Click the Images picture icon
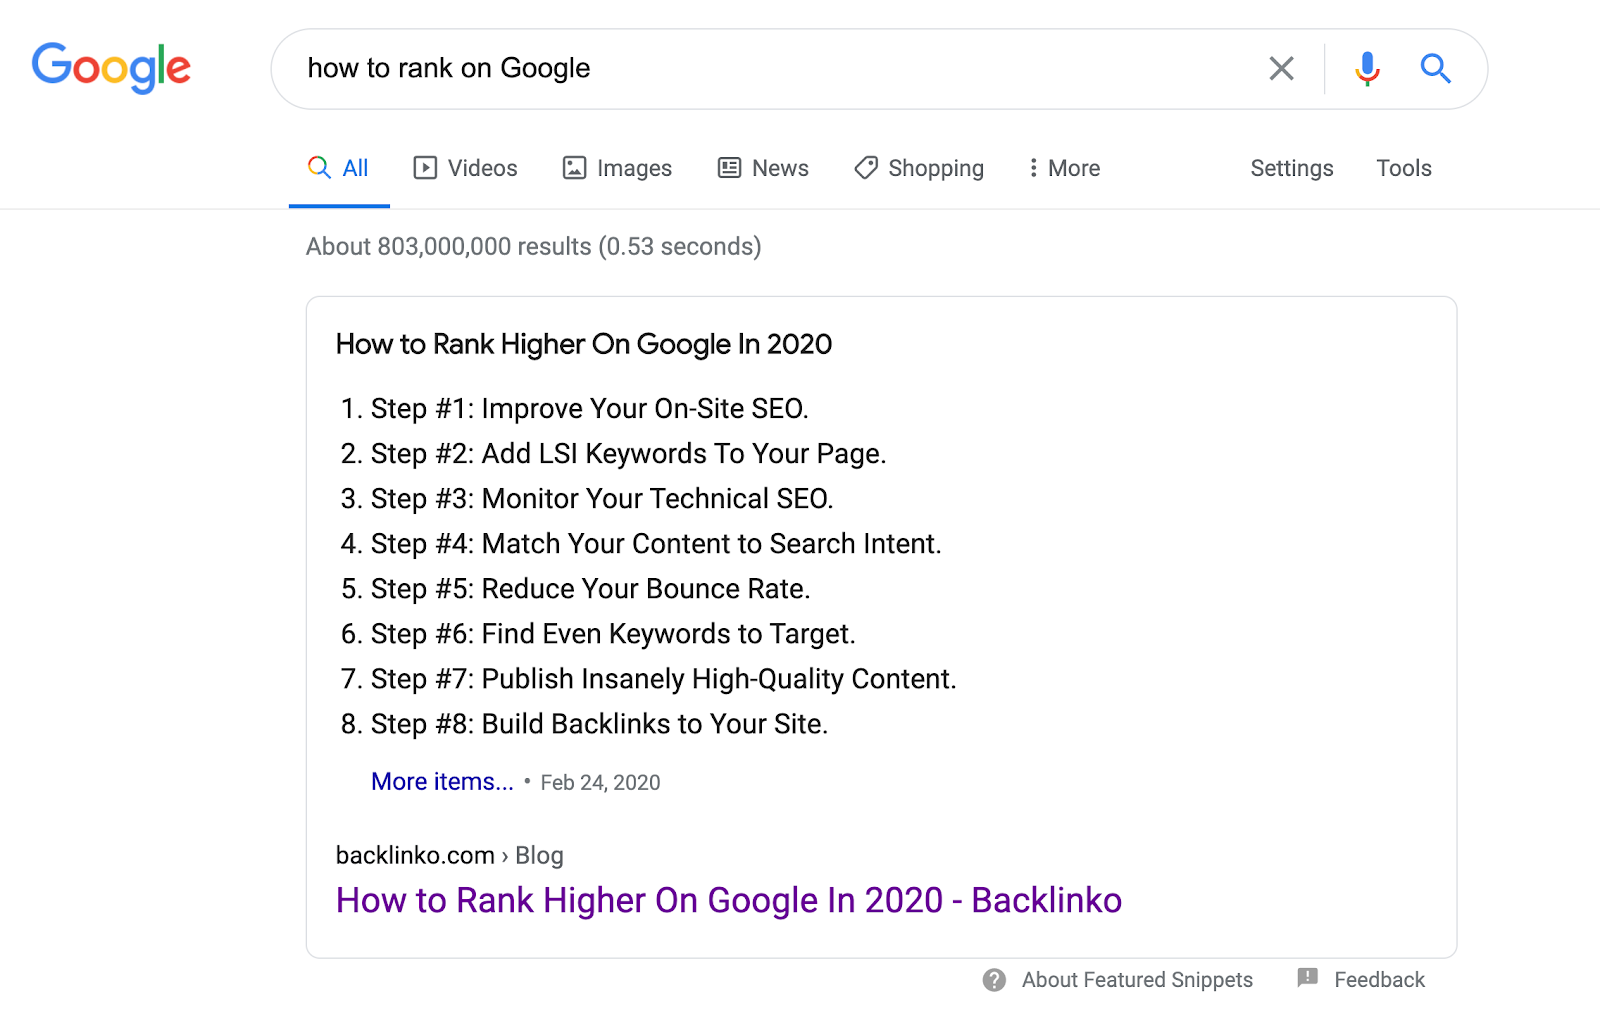Viewport: 1600px width, 1018px height. [x=574, y=168]
